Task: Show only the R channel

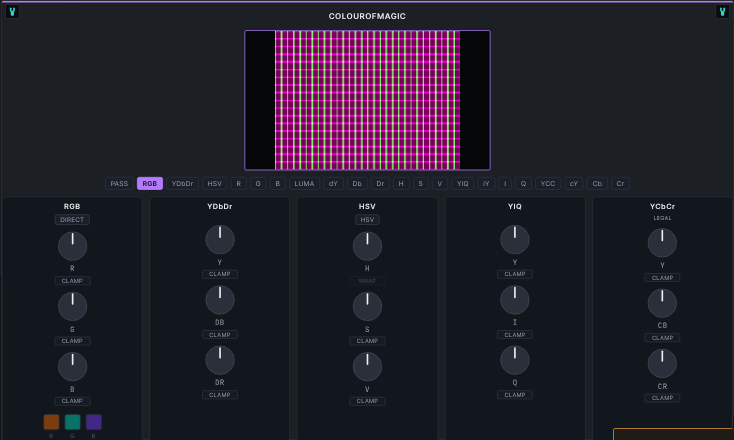Action: pyautogui.click(x=239, y=183)
